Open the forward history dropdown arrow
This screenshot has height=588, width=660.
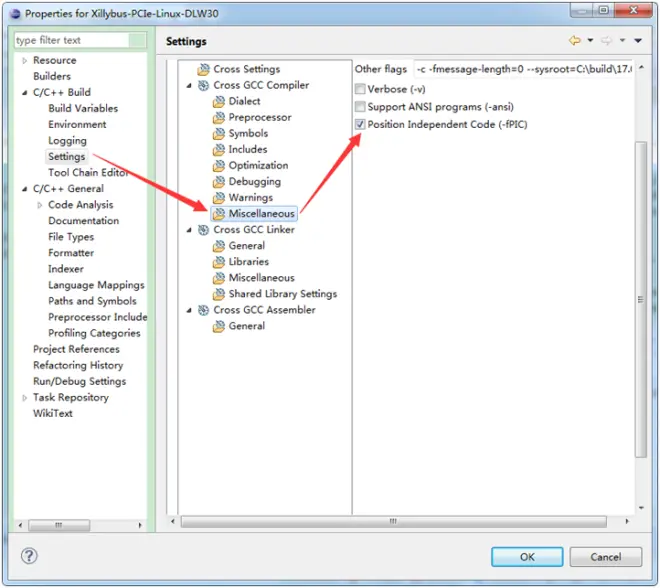click(x=622, y=40)
